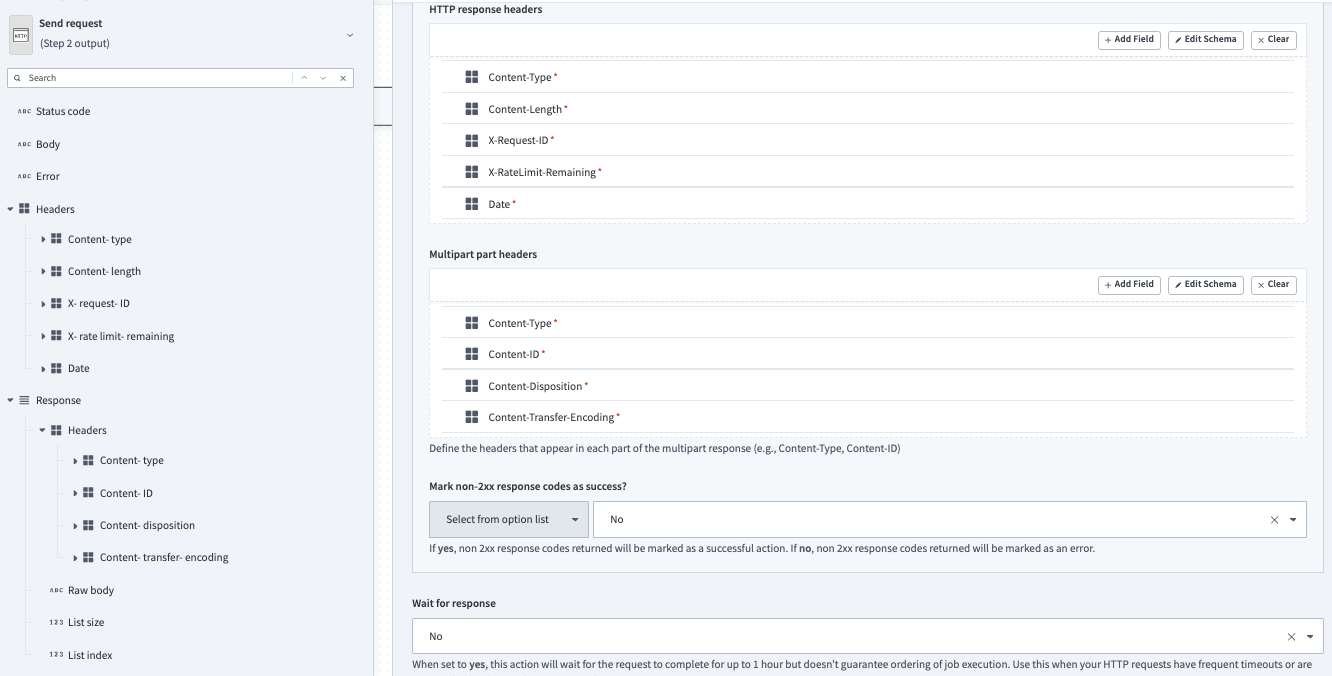The height and width of the screenshot is (676, 1332).
Task: Click the Content-Disposition grid icon in multipart headers
Action: click(471, 385)
